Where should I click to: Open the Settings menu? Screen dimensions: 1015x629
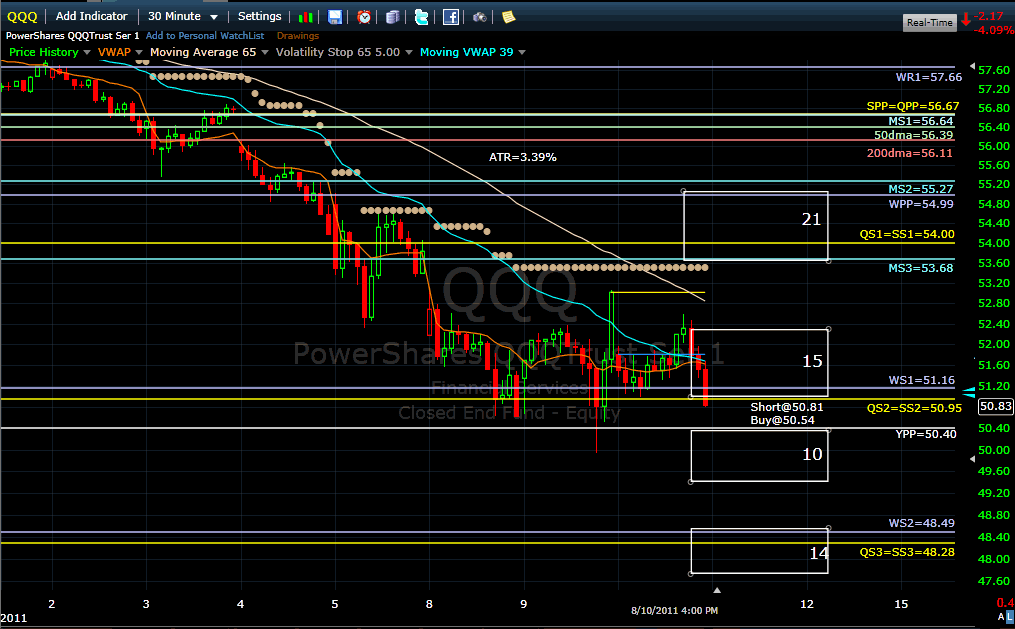[x=260, y=16]
